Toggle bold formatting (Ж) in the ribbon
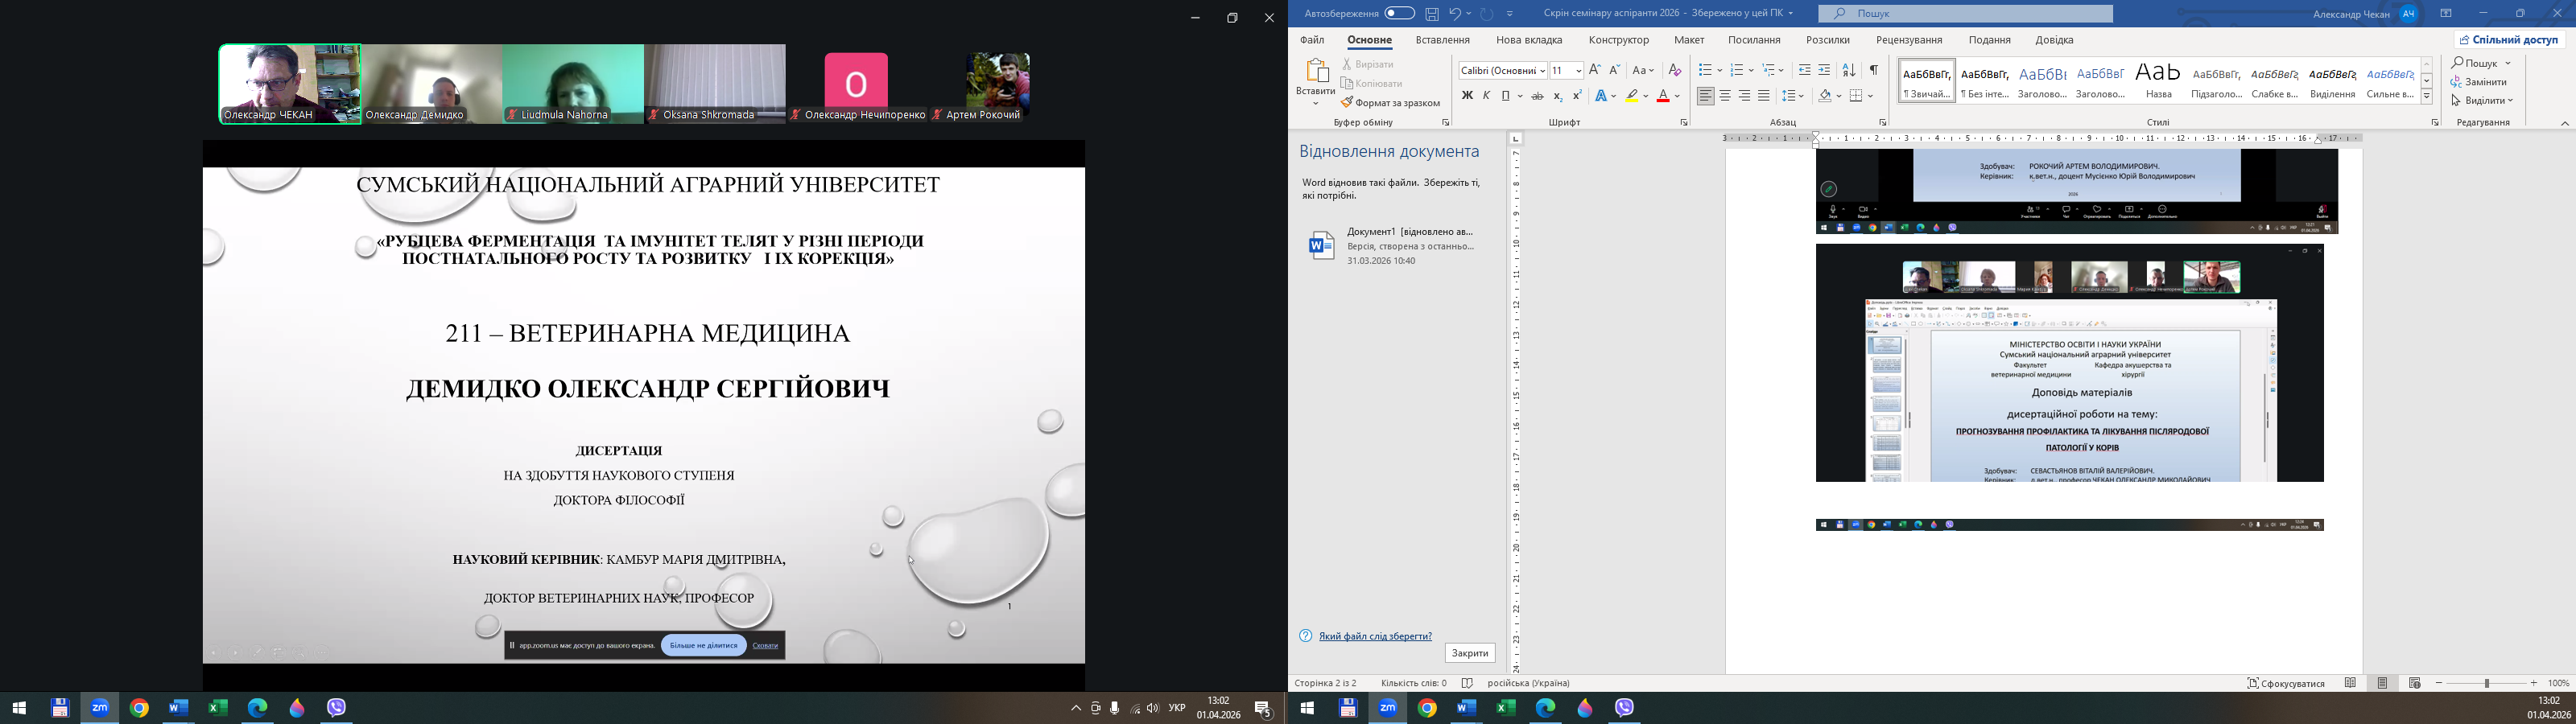This screenshot has height=724, width=2576. (1467, 96)
